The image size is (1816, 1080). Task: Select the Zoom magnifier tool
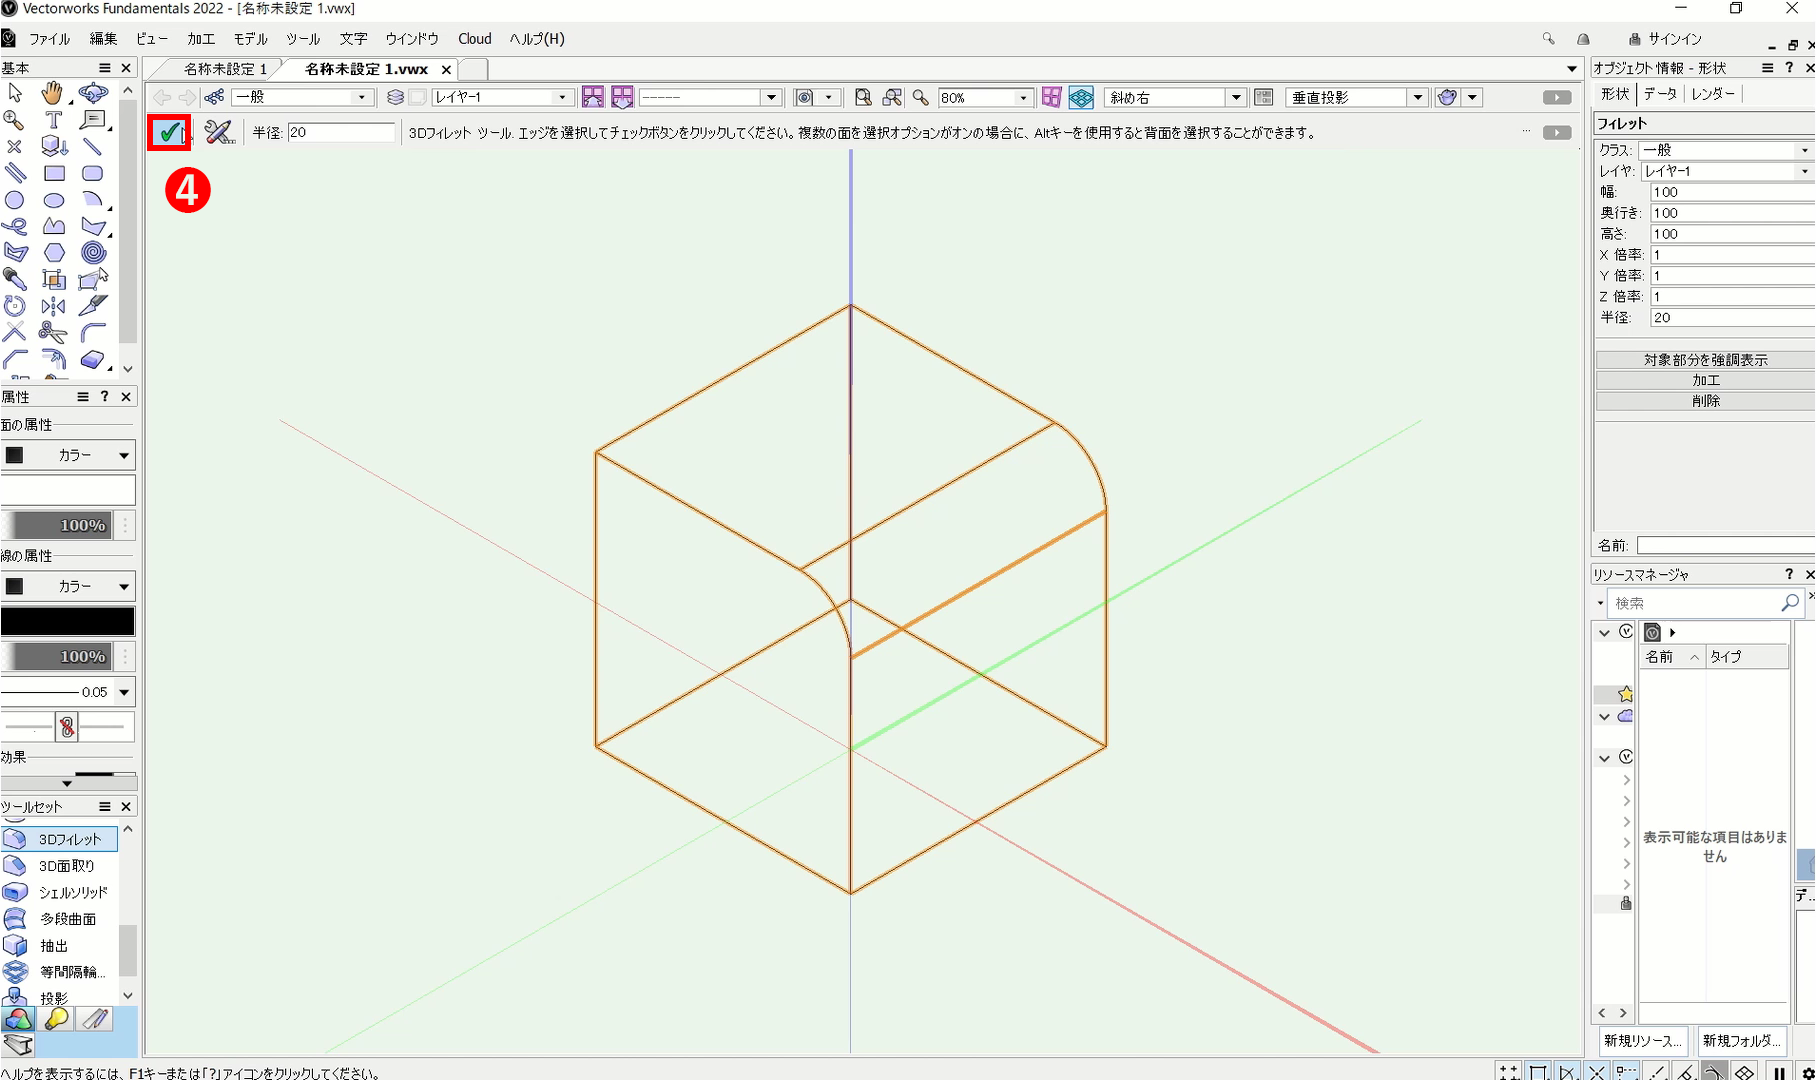[15, 120]
